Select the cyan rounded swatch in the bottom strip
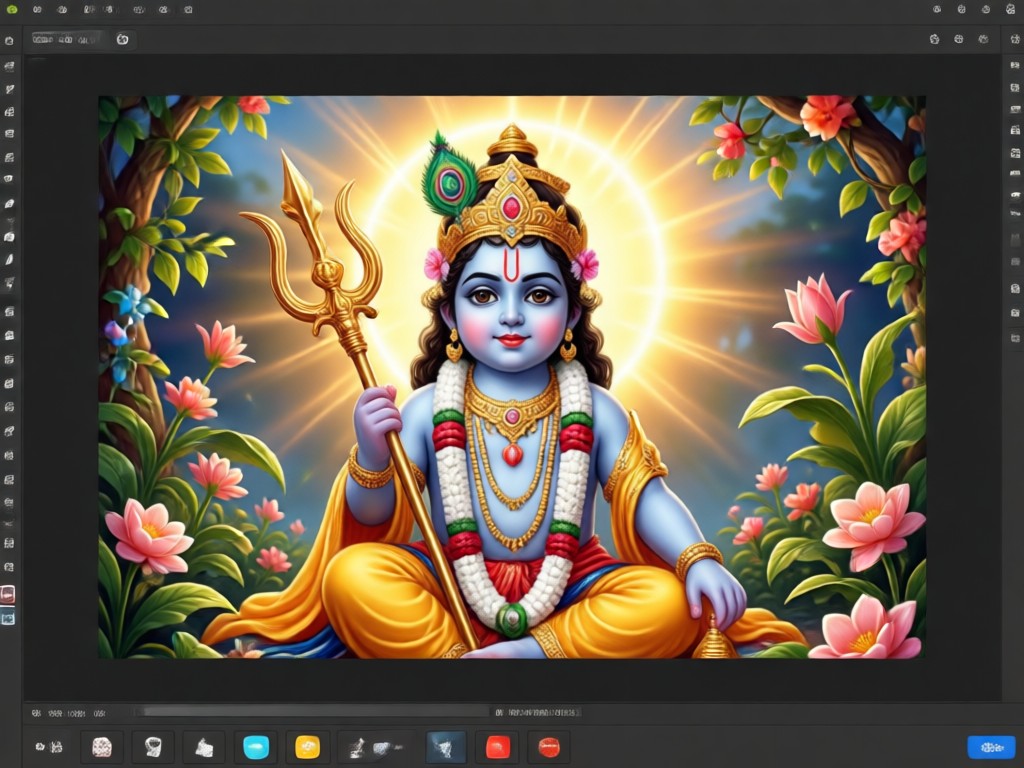 pyautogui.click(x=256, y=746)
